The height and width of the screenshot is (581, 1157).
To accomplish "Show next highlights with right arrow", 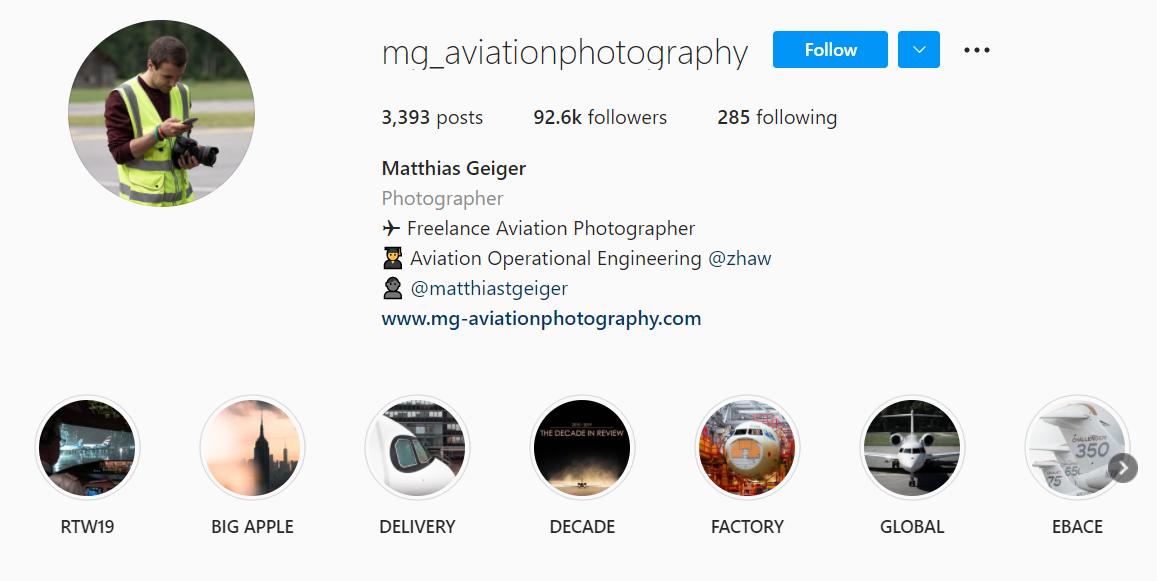I will (1123, 467).
